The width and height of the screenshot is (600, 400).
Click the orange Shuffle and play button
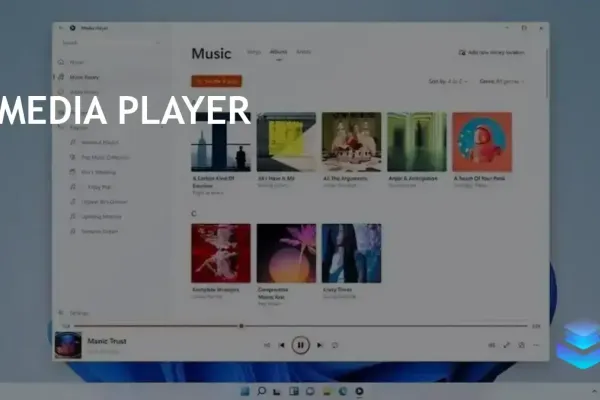coord(217,81)
